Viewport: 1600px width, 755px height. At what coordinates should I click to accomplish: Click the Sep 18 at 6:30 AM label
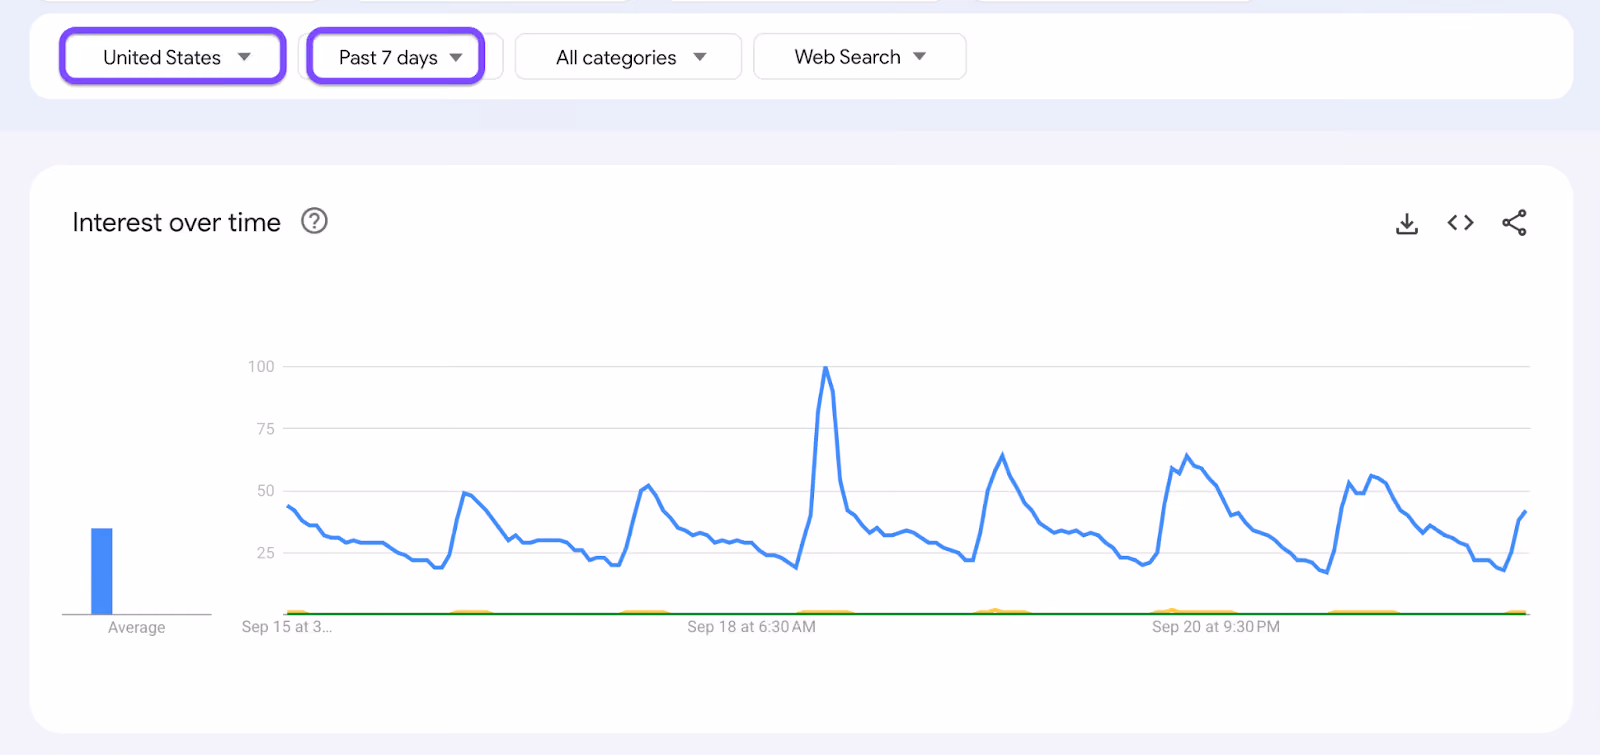tap(751, 627)
